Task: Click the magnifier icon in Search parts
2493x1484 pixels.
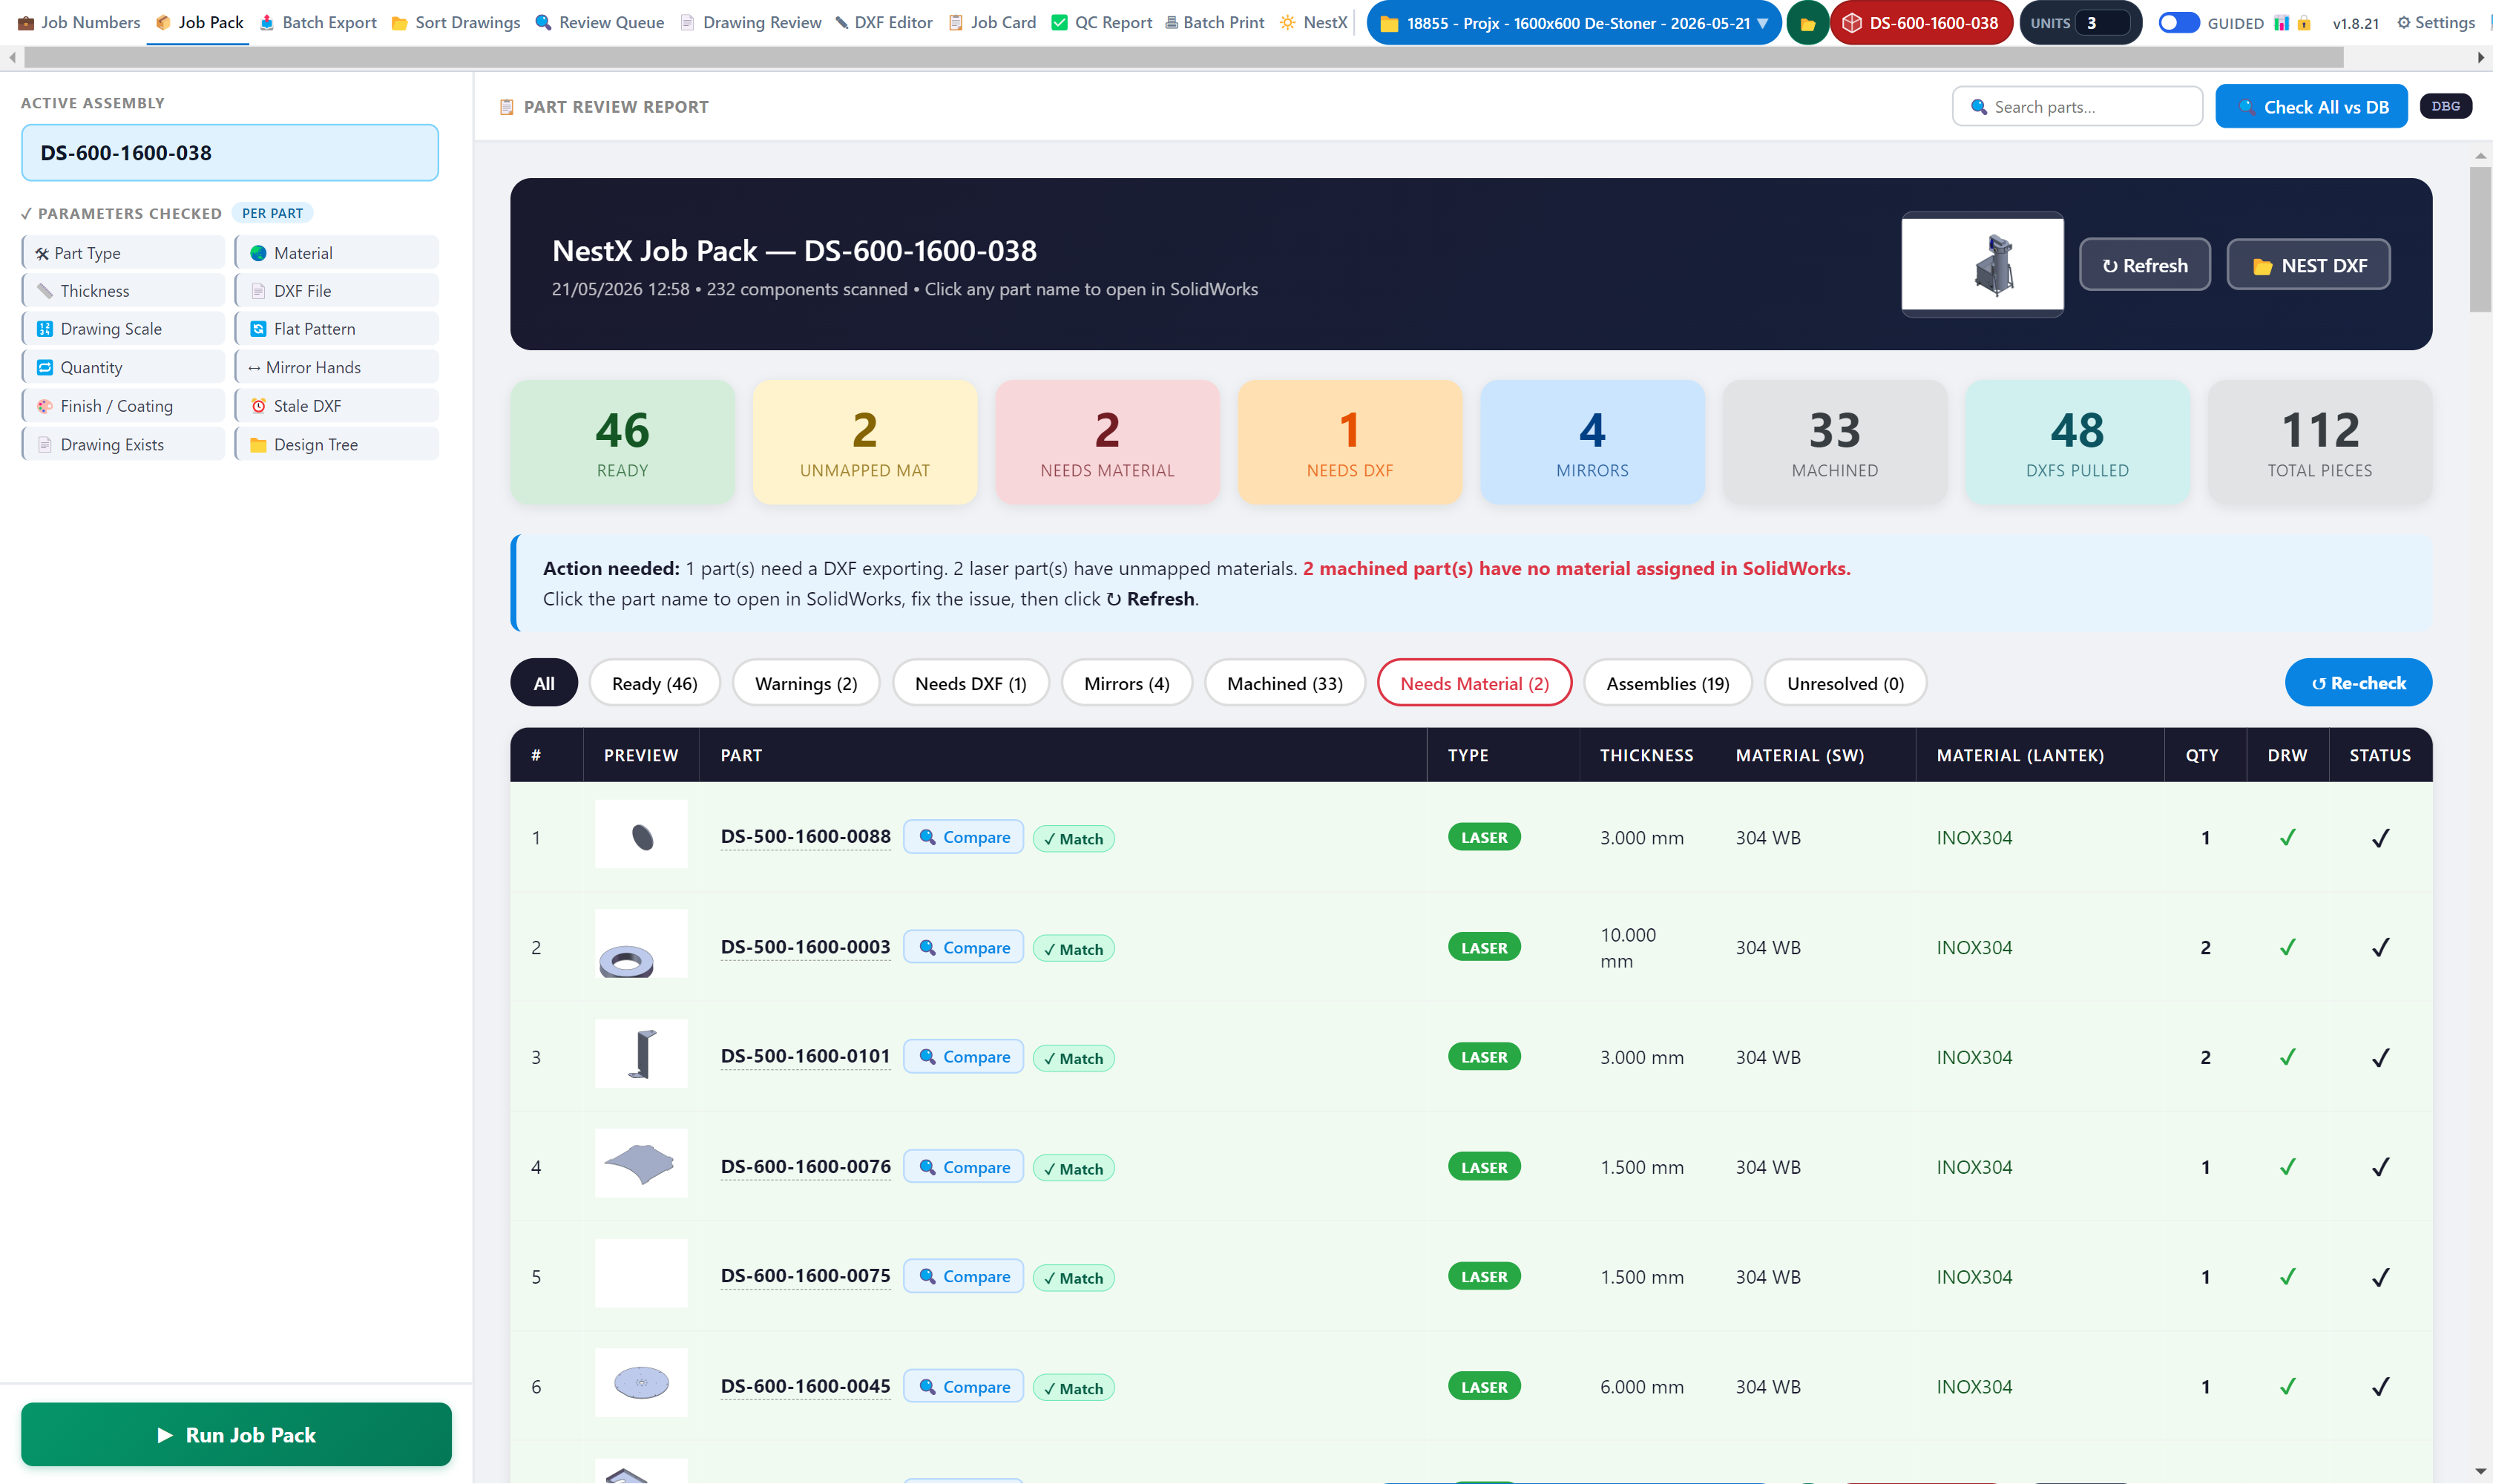Action: point(1978,107)
